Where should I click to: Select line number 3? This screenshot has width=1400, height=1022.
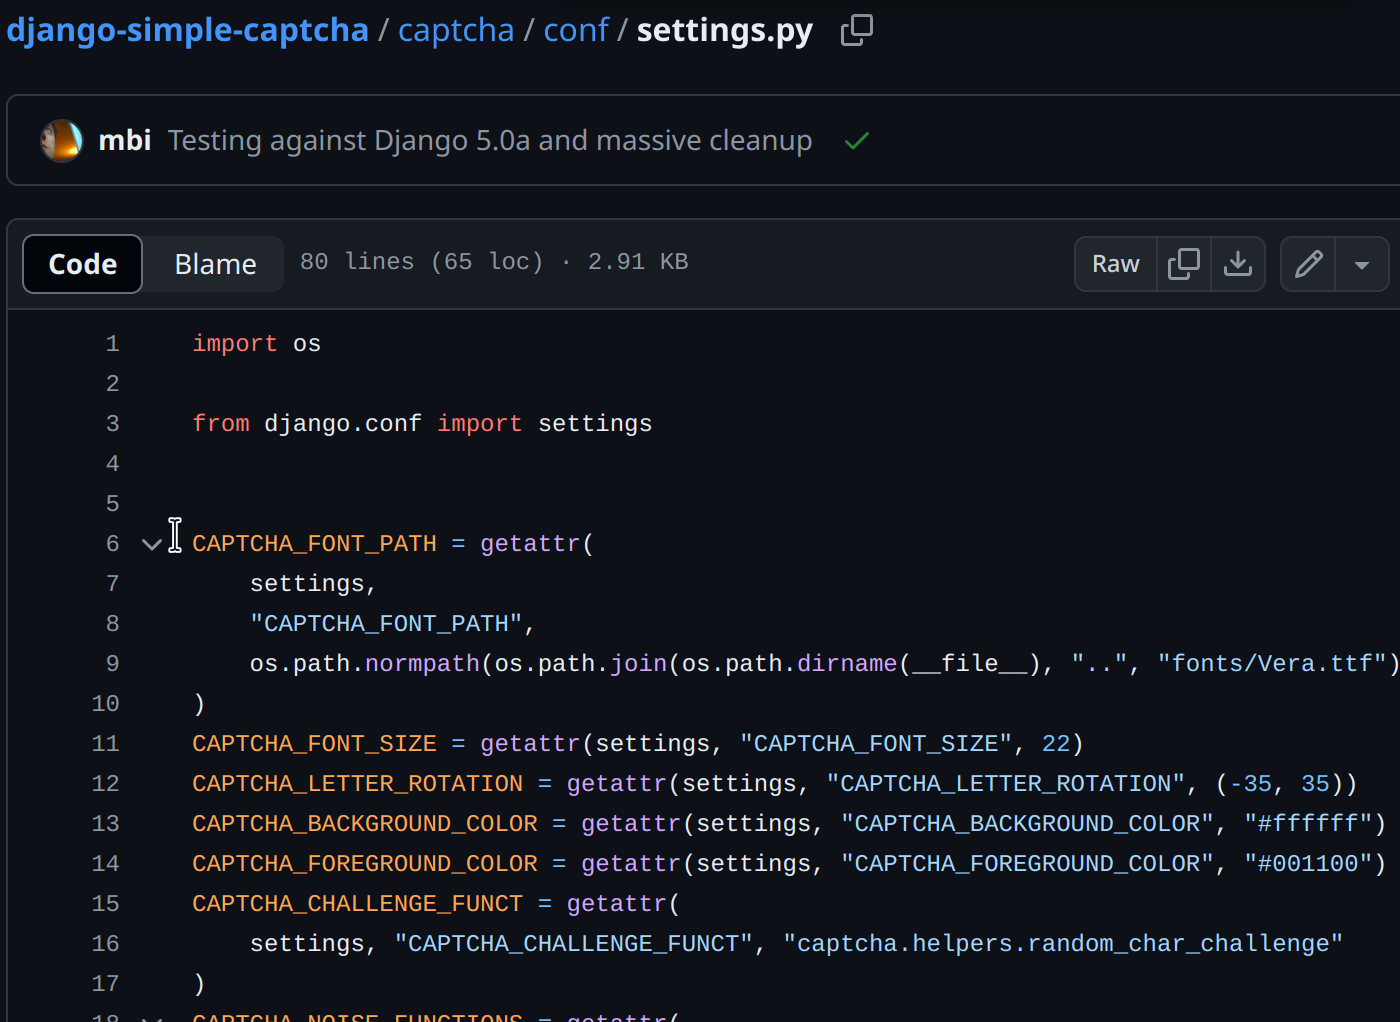tap(113, 424)
